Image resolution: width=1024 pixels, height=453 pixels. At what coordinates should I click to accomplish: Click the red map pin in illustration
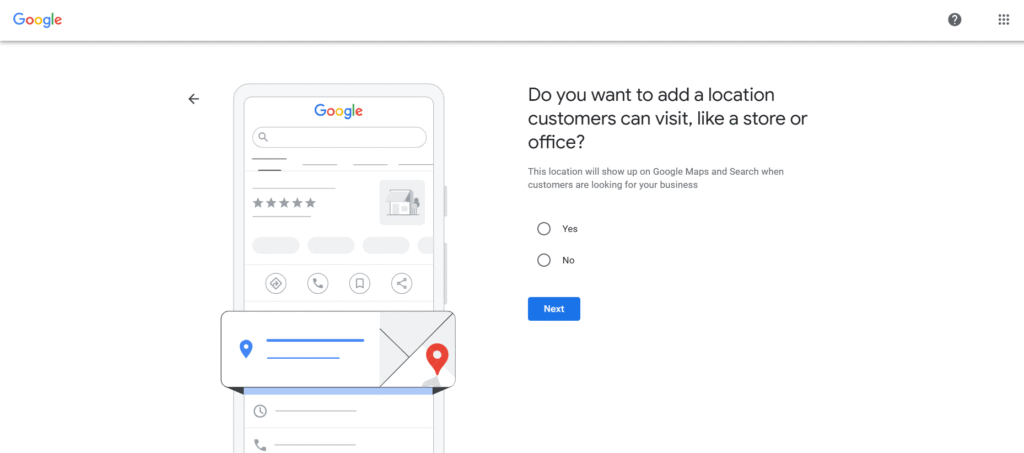tap(437, 358)
